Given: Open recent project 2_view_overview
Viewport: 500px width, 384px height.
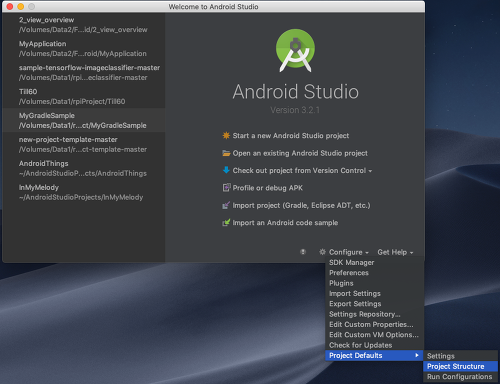Looking at the screenshot, I should (84, 25).
